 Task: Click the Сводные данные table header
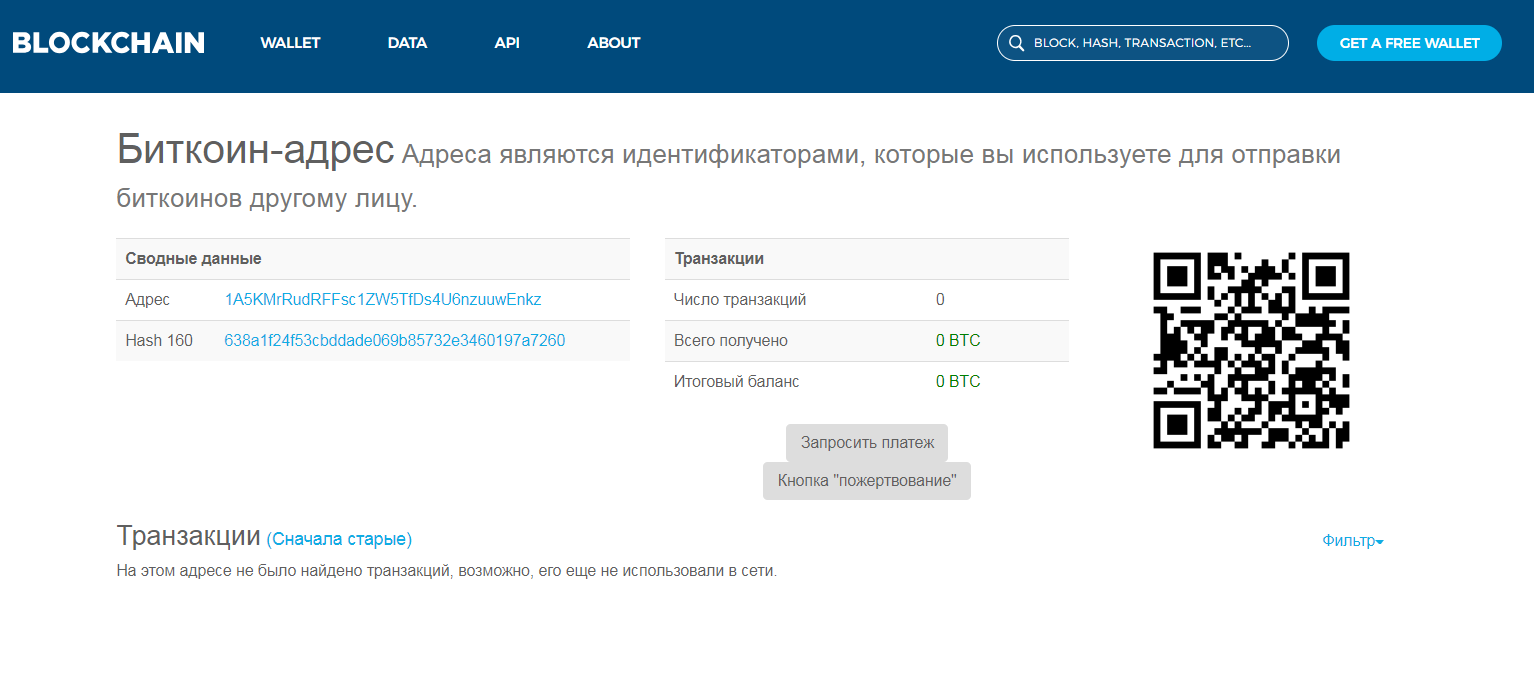coord(194,259)
